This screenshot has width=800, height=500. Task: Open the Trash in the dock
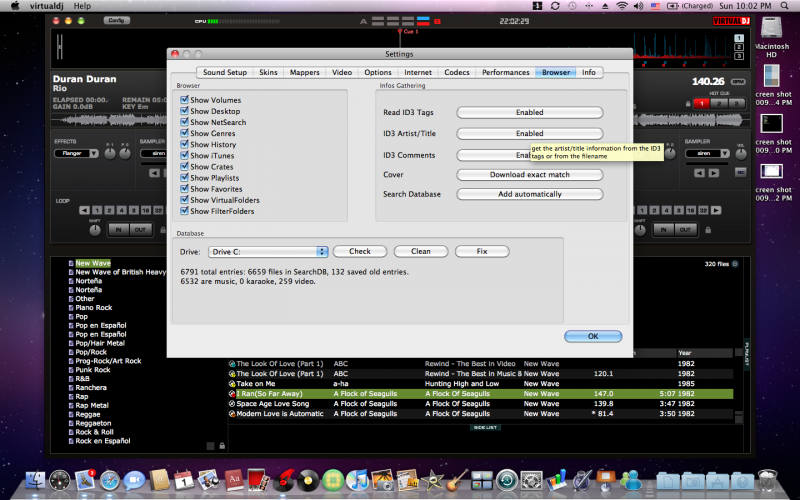(x=767, y=481)
